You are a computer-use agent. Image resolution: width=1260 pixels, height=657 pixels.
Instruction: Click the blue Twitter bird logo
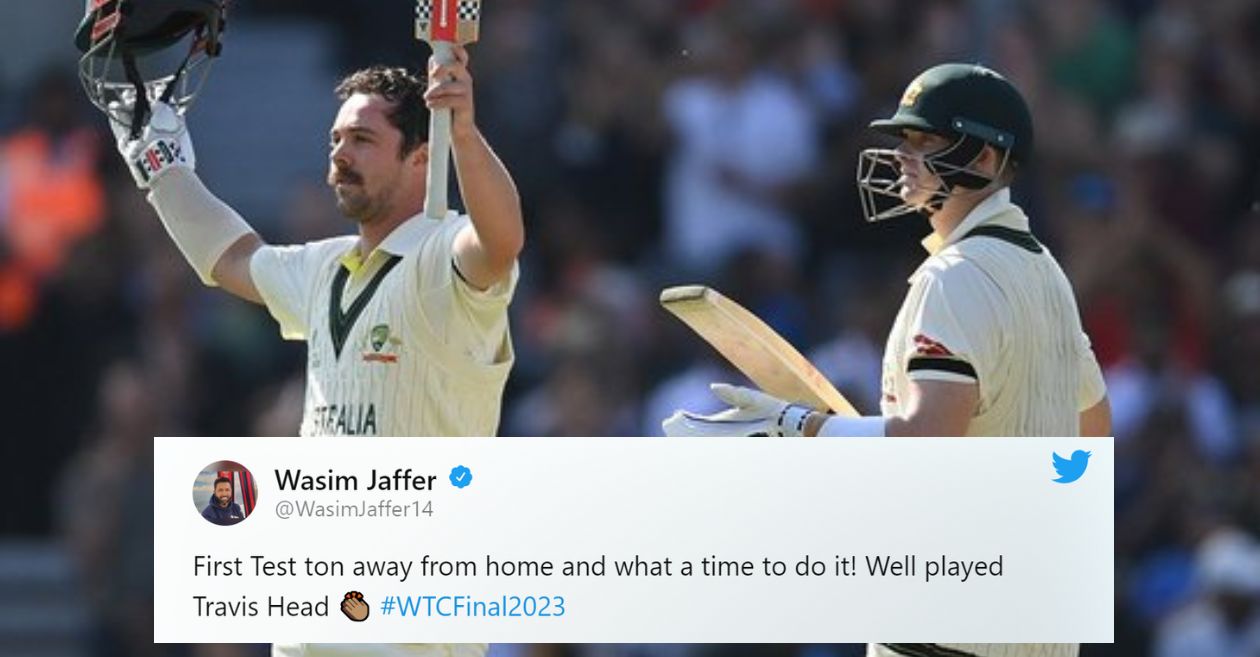tap(1071, 467)
